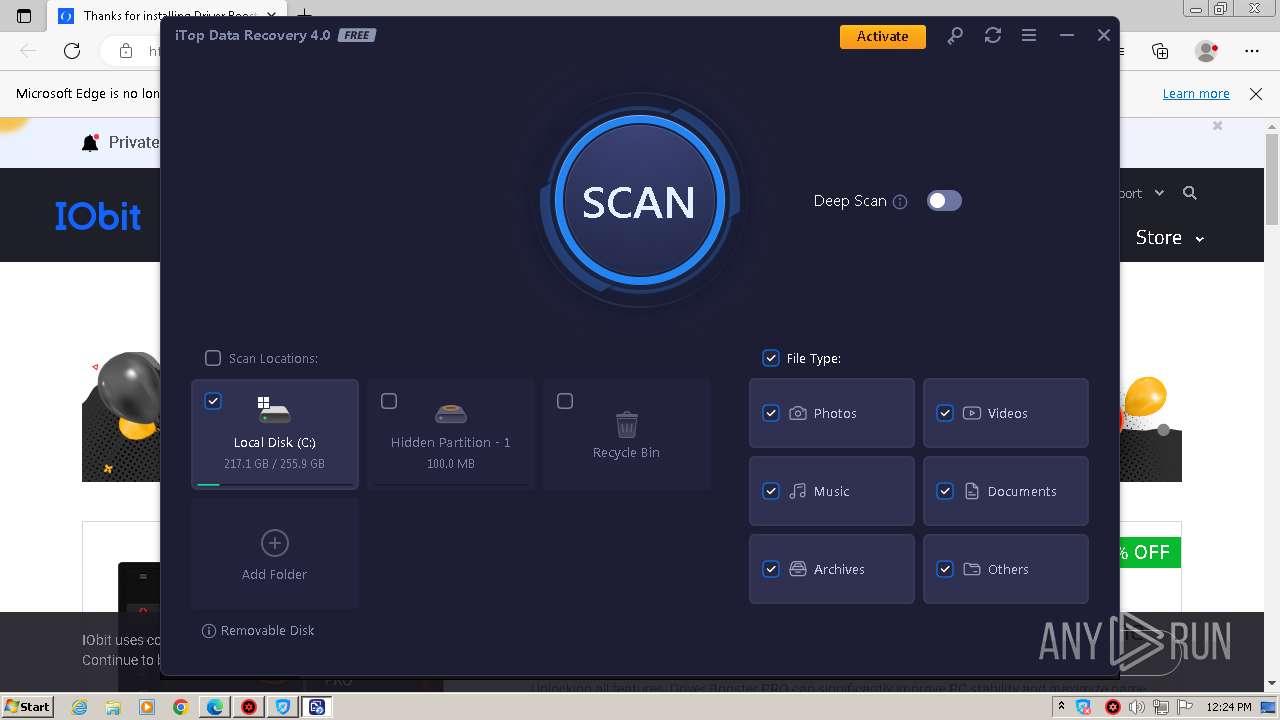Uncheck the Photos file type checkbox

tap(771, 413)
